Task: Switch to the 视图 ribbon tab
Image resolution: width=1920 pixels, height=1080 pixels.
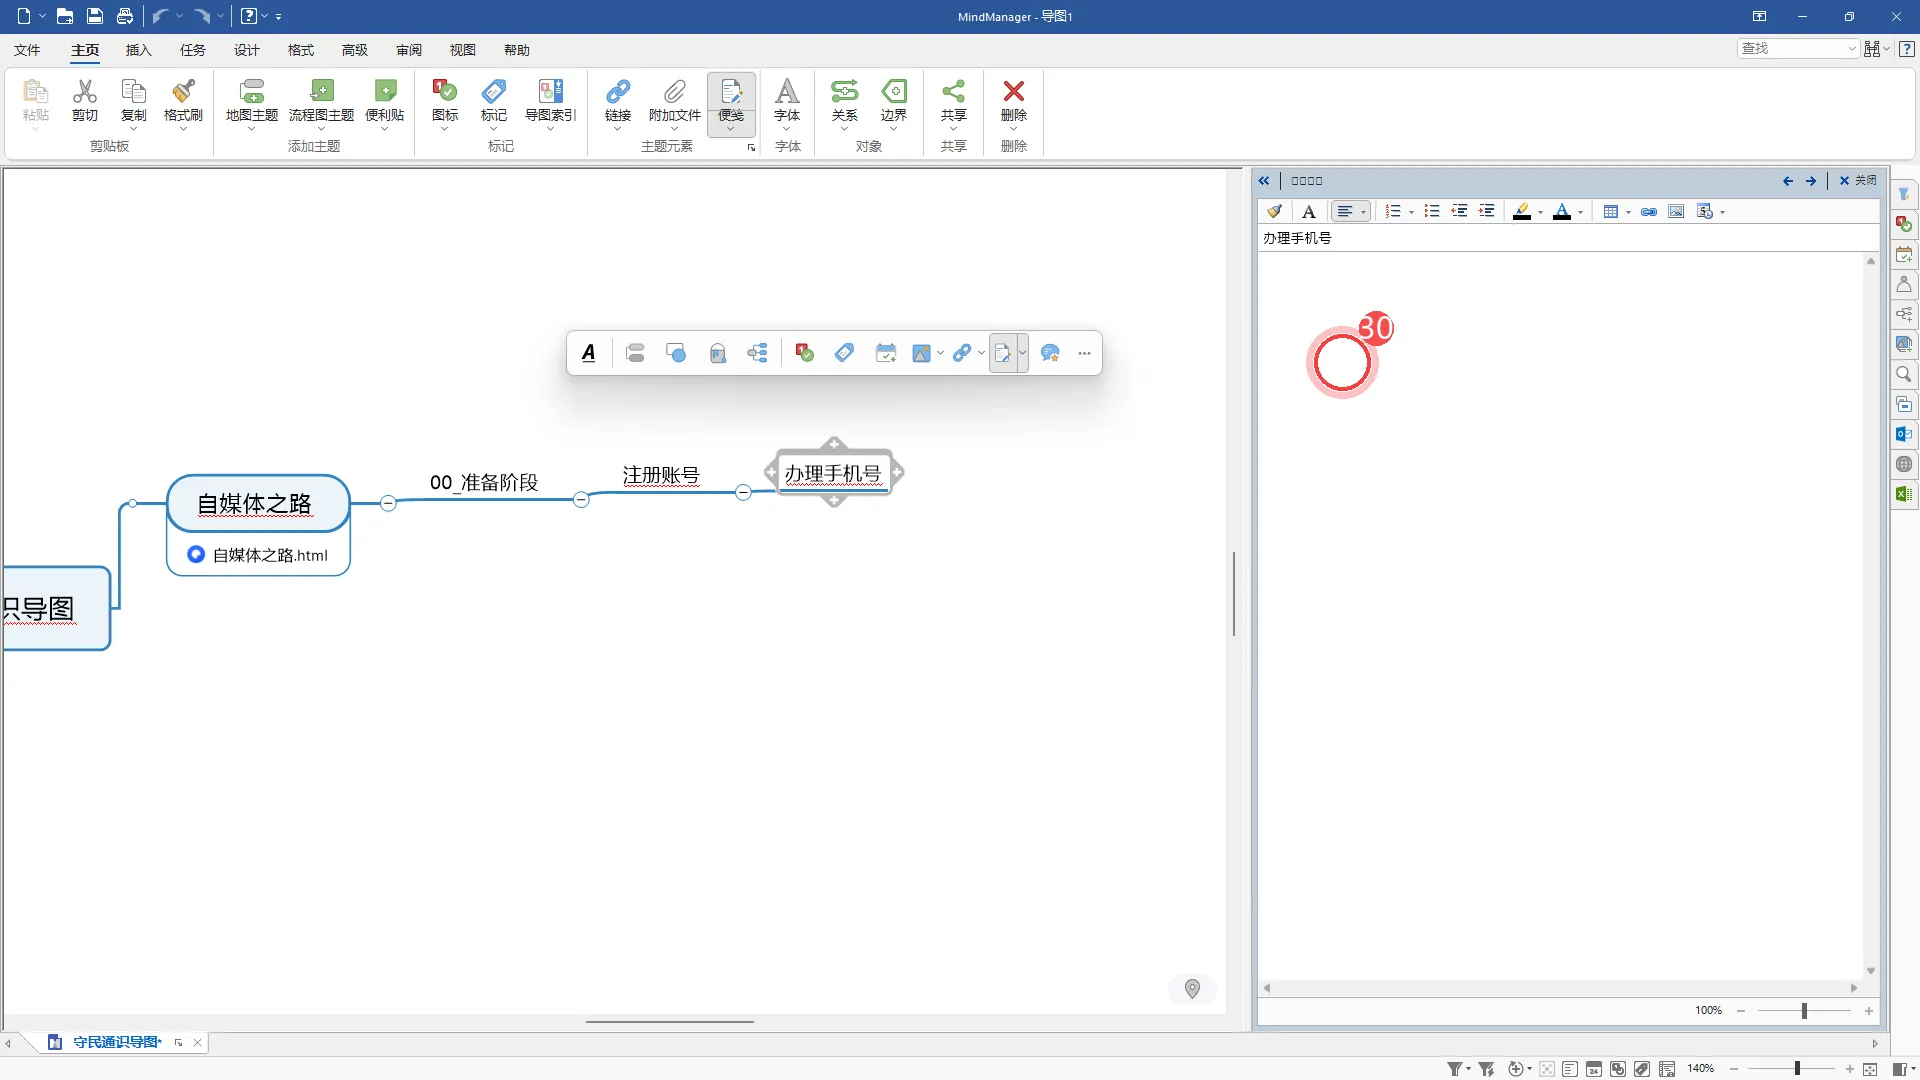Action: click(463, 50)
